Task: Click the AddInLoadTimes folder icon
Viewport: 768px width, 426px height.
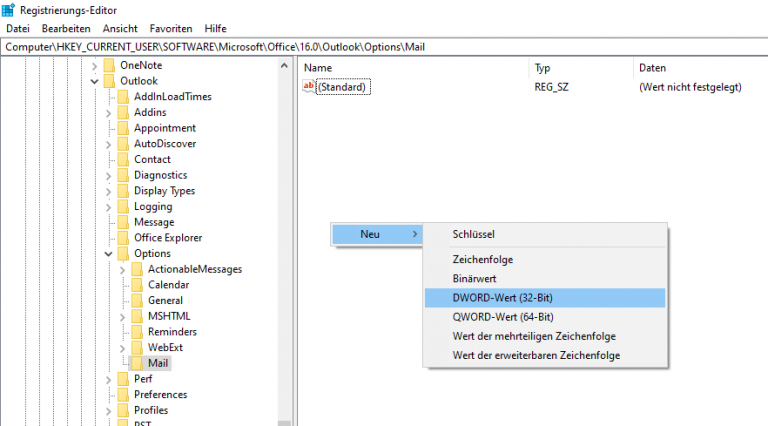Action: (x=123, y=97)
